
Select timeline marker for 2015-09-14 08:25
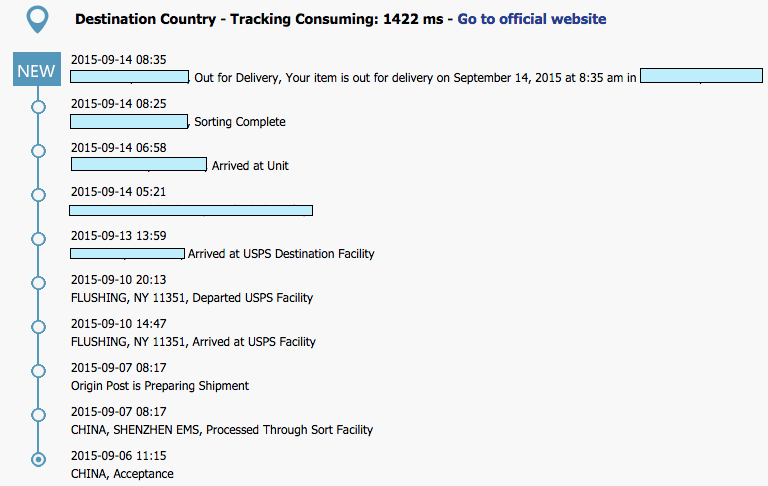(x=38, y=105)
